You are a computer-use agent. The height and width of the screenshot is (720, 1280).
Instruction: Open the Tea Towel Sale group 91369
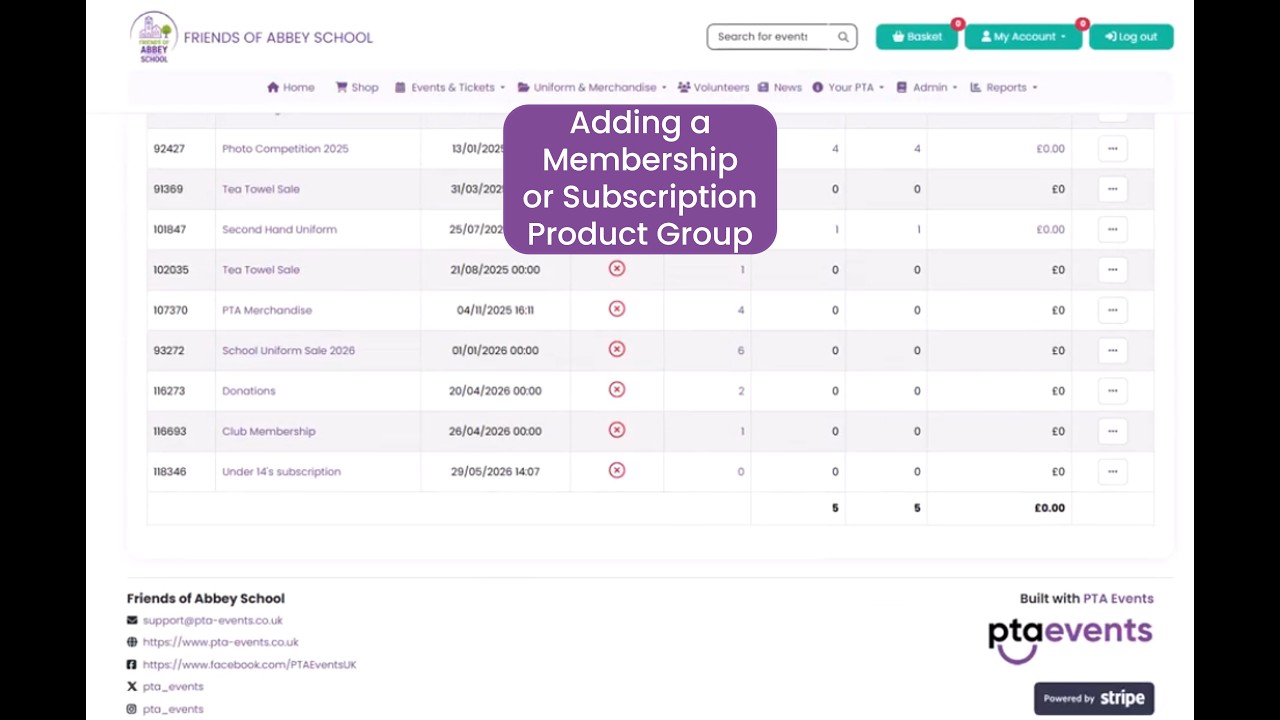(x=261, y=189)
